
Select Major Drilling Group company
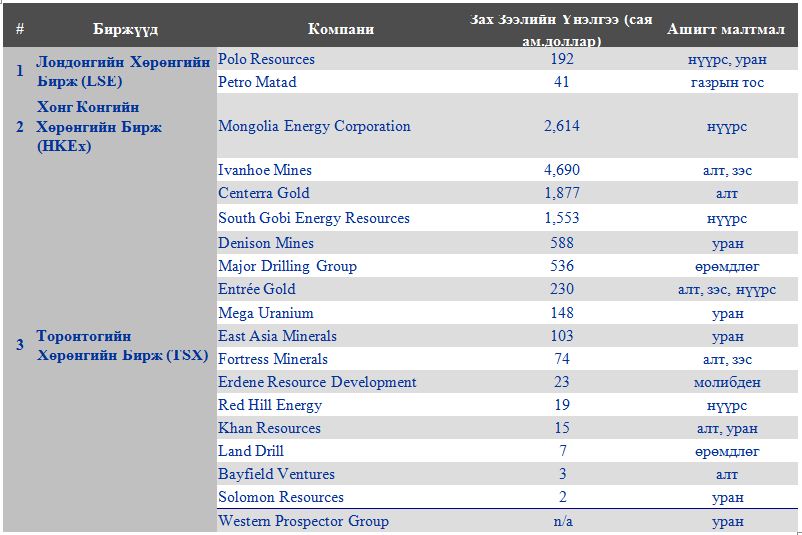coord(287,266)
